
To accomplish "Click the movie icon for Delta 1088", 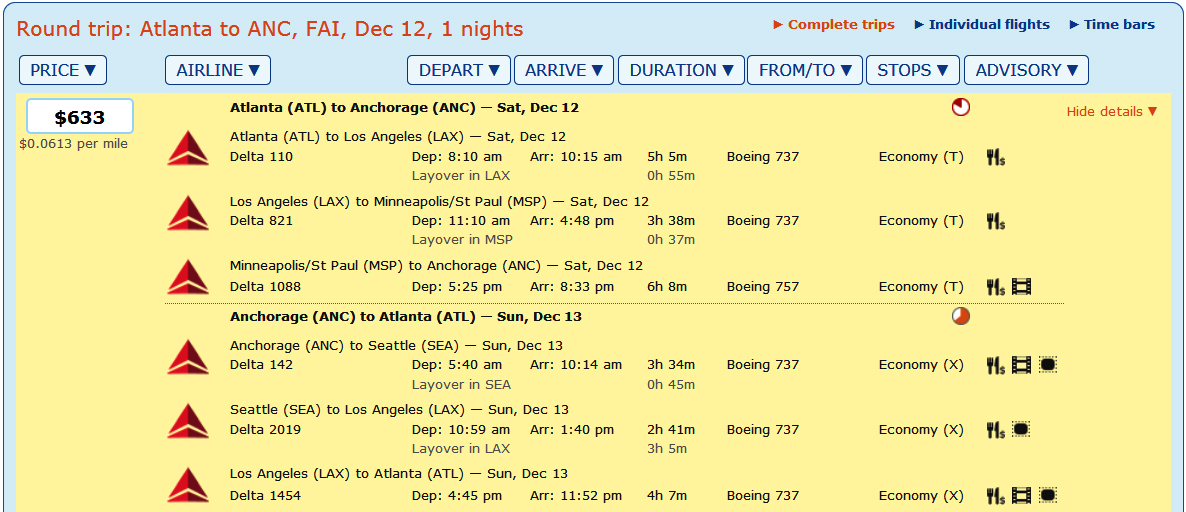I will click(1021, 287).
